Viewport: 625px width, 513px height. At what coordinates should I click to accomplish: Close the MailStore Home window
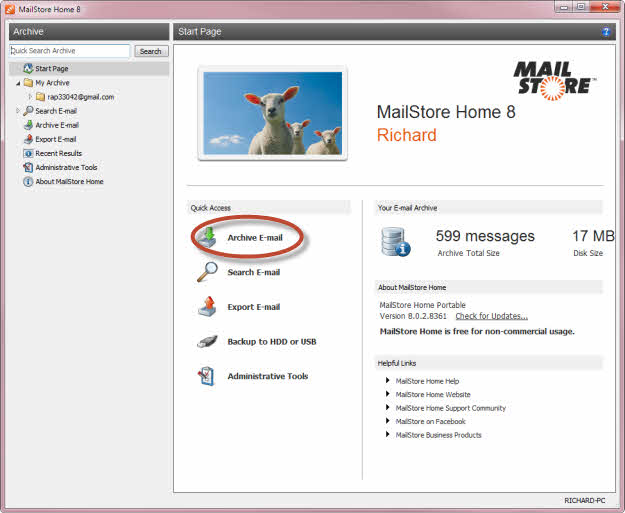605,7
